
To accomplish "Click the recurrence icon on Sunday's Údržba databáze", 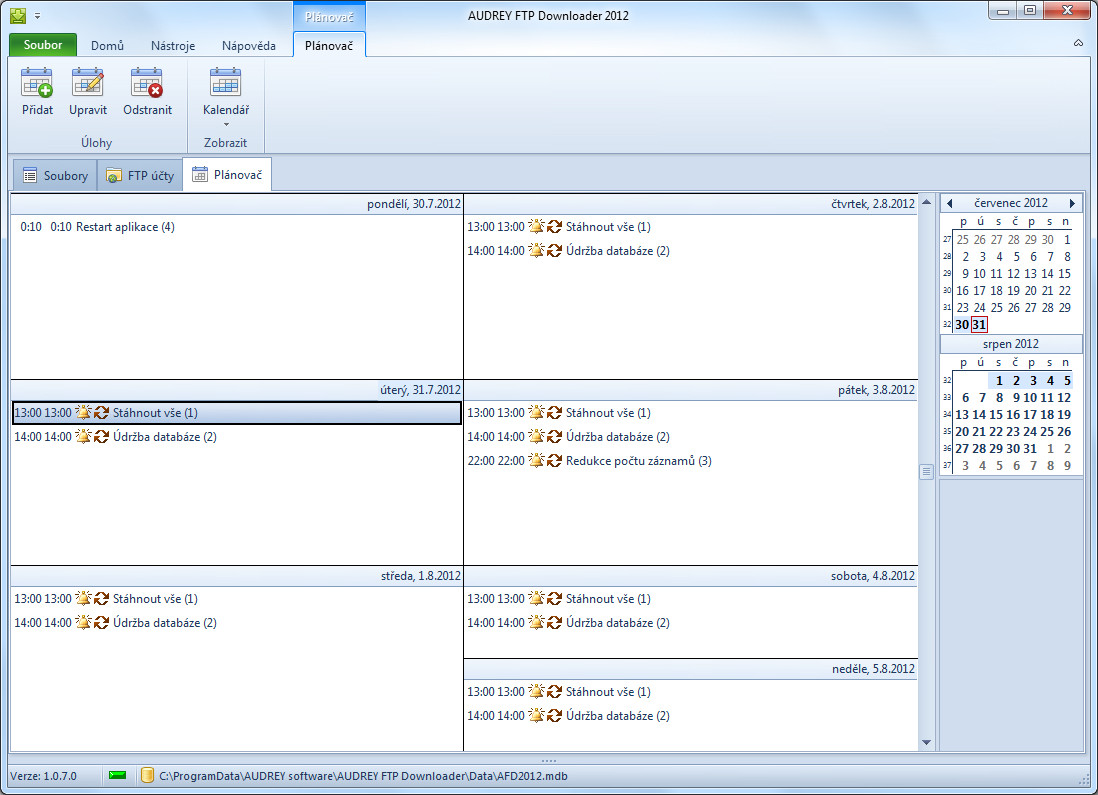I will pyautogui.click(x=554, y=715).
